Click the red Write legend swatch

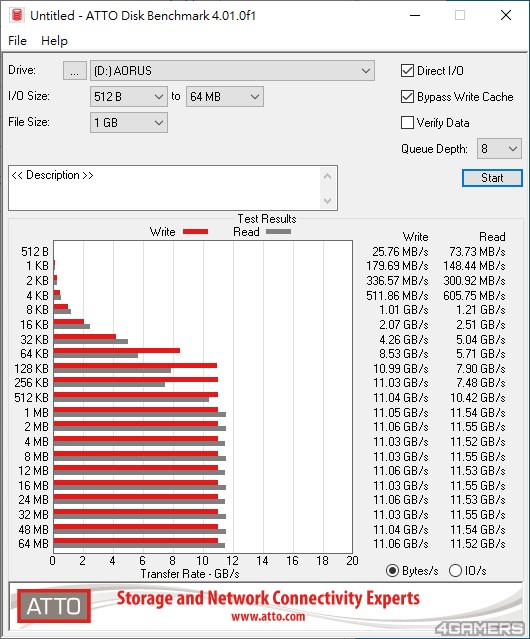pos(196,232)
